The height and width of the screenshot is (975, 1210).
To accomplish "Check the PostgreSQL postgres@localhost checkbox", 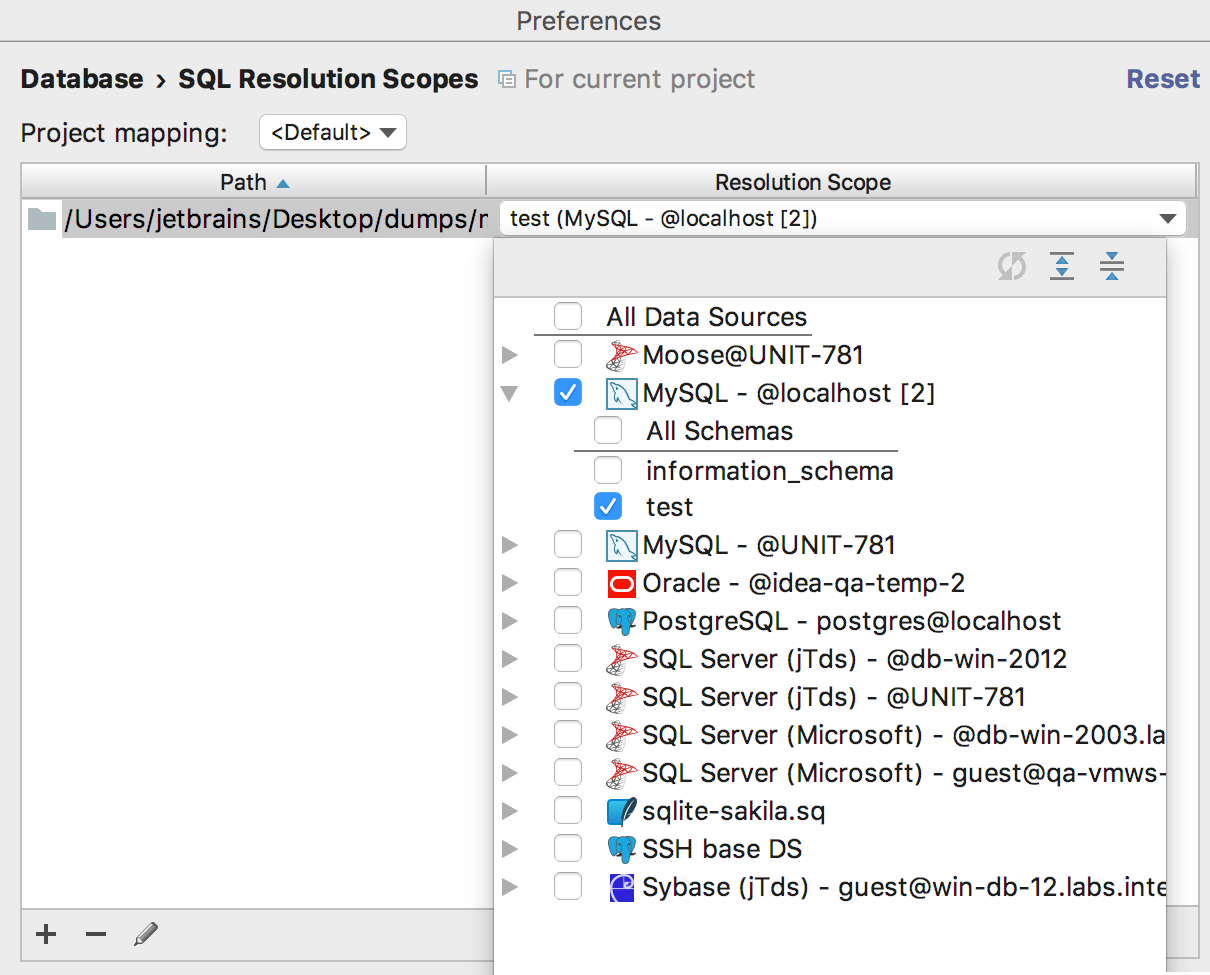I will point(568,621).
